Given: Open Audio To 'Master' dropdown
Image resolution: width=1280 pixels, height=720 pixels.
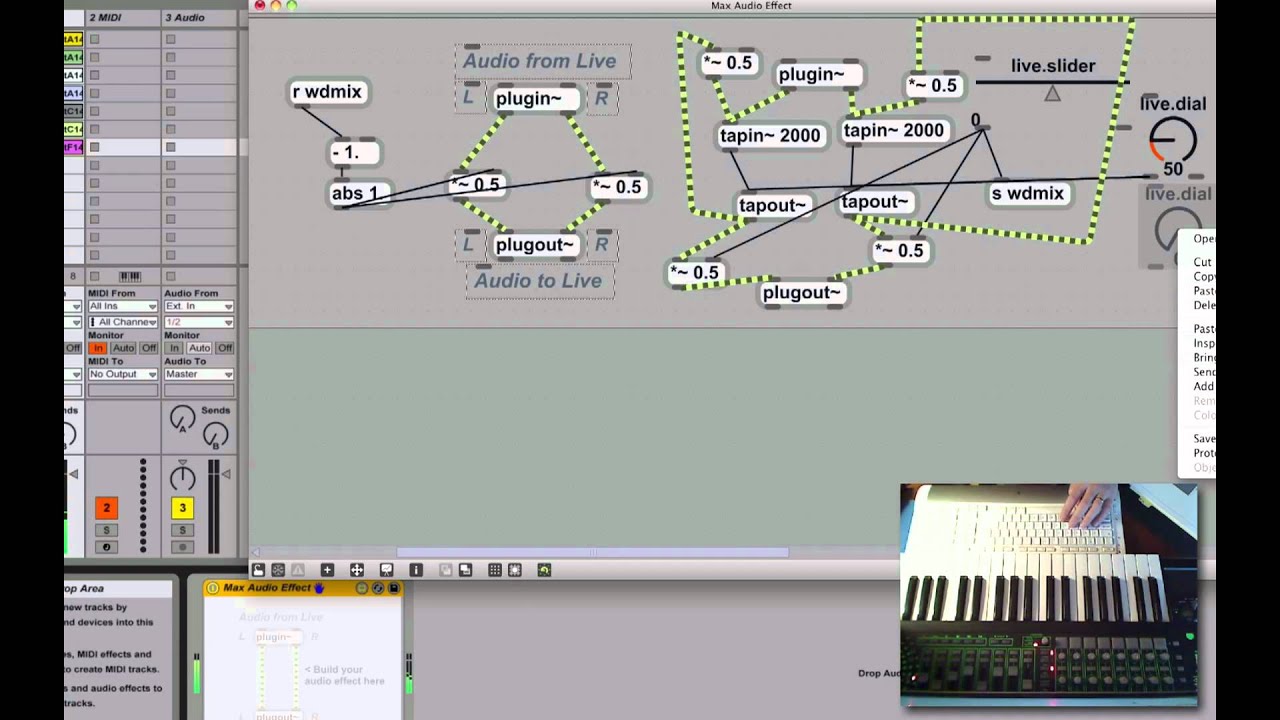Looking at the screenshot, I should [199, 374].
